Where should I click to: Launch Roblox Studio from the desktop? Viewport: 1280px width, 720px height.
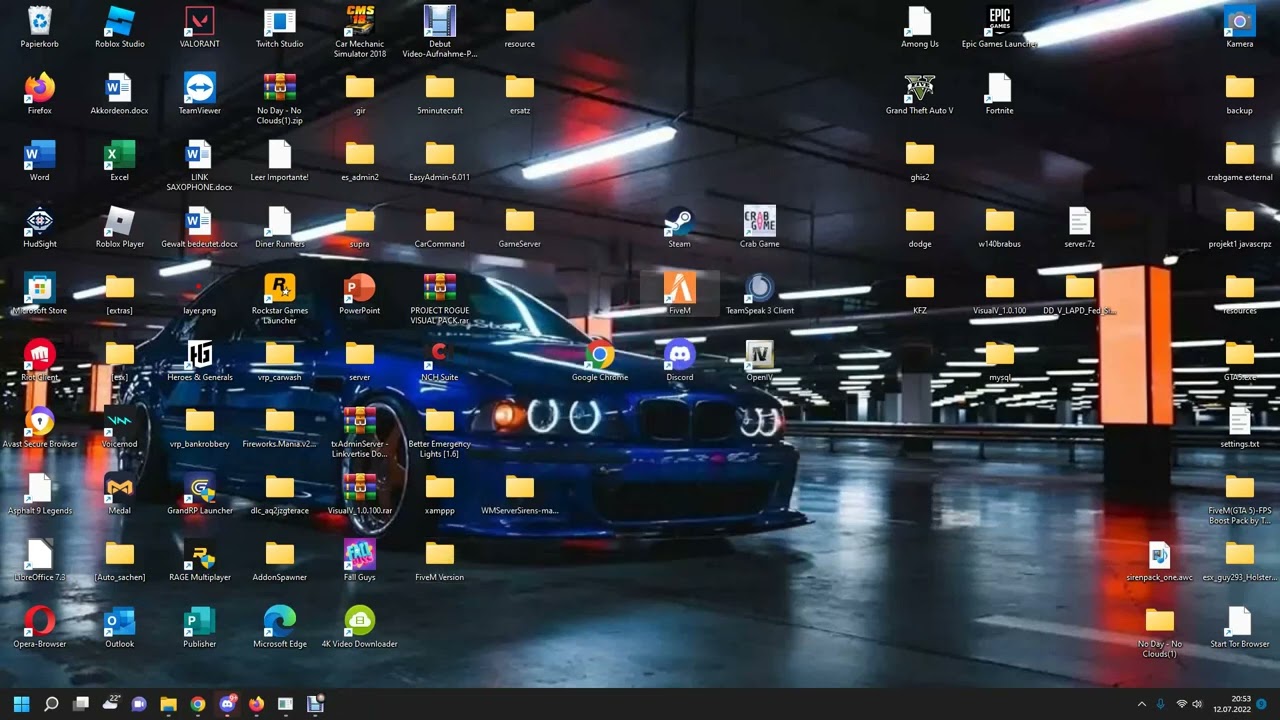click(x=120, y=27)
